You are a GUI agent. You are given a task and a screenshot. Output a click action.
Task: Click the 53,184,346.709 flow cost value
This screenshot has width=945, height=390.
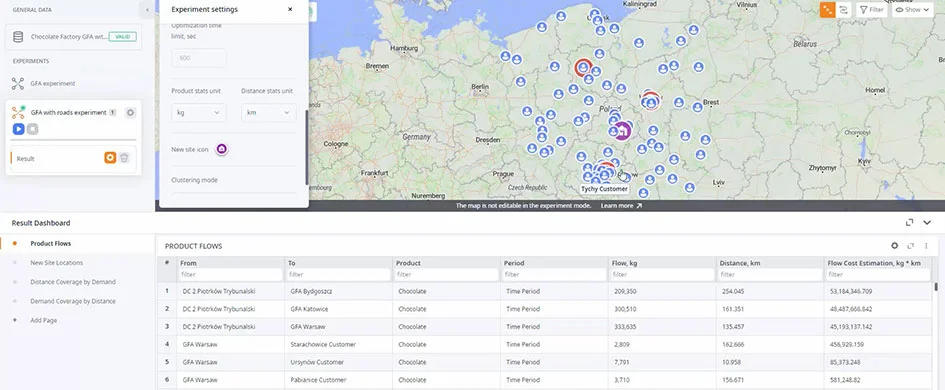pyautogui.click(x=851, y=291)
